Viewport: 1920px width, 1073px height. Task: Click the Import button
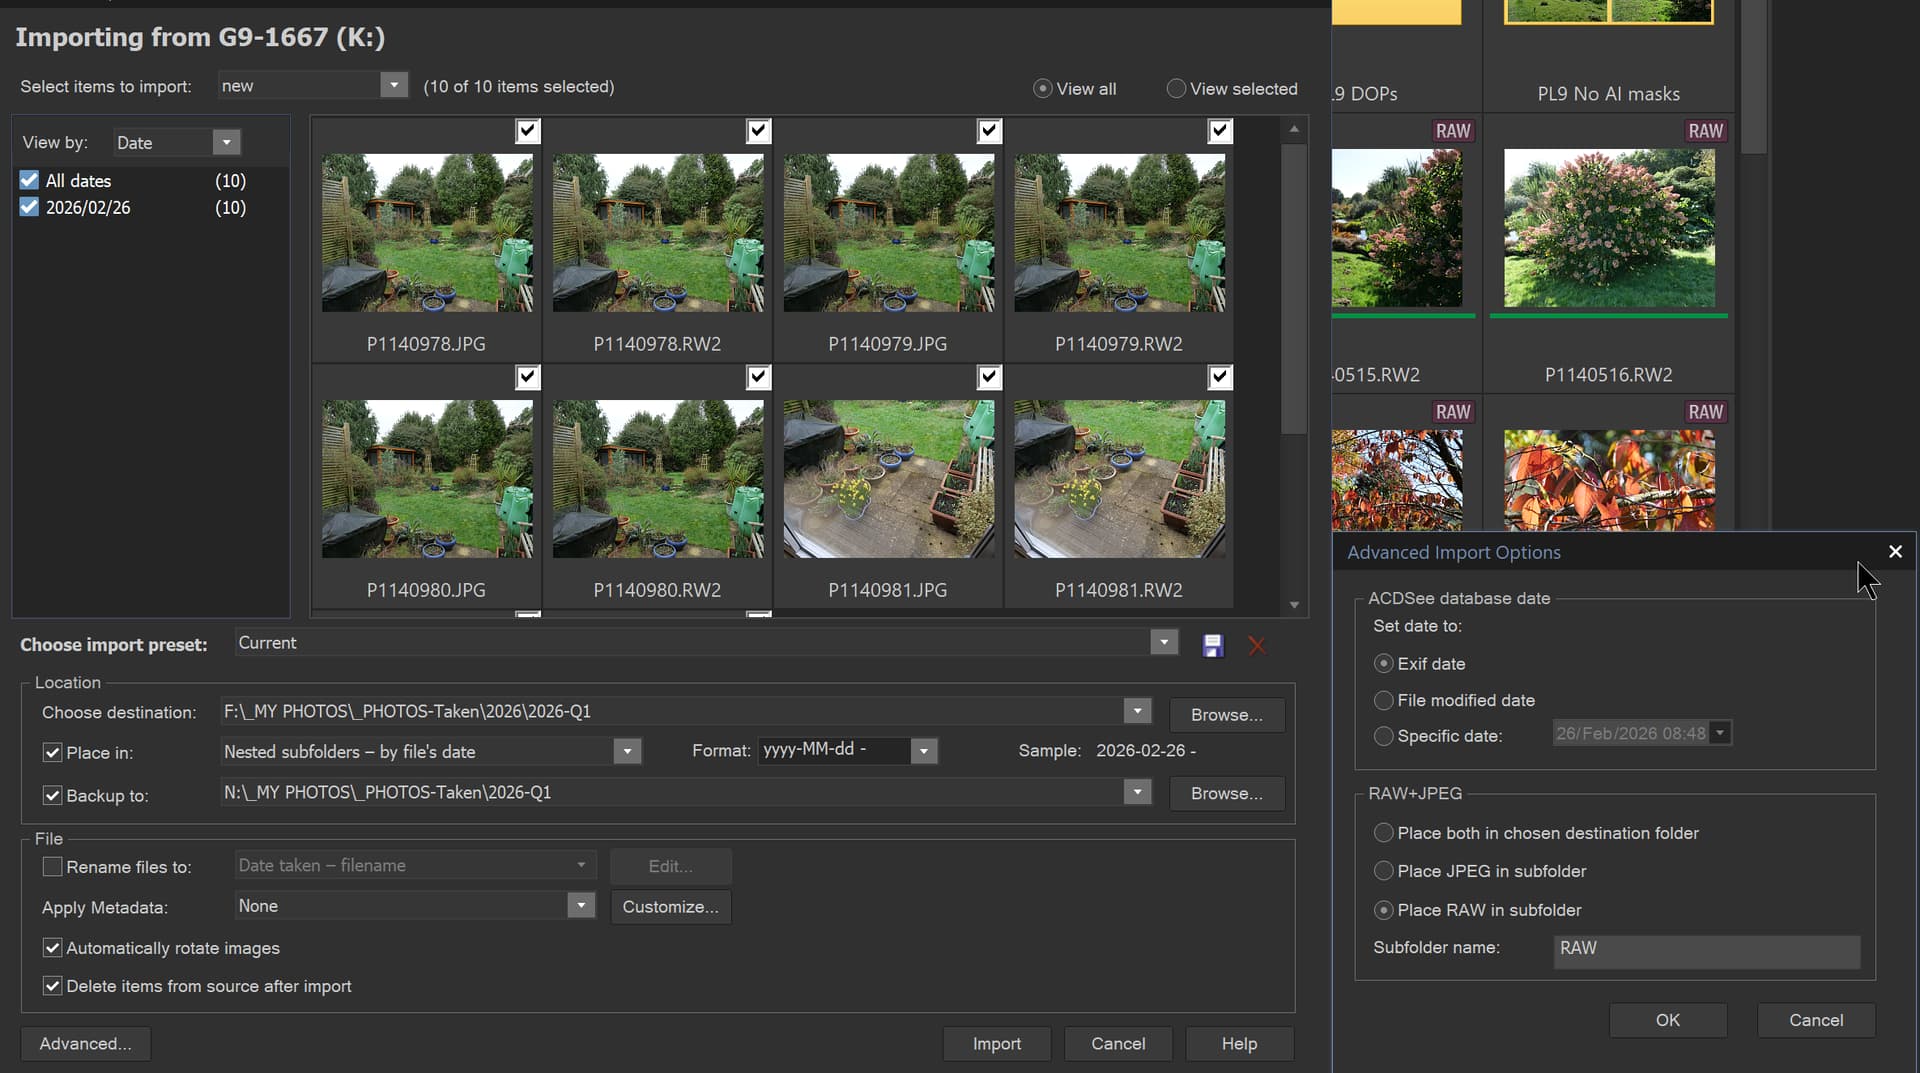pos(996,1044)
